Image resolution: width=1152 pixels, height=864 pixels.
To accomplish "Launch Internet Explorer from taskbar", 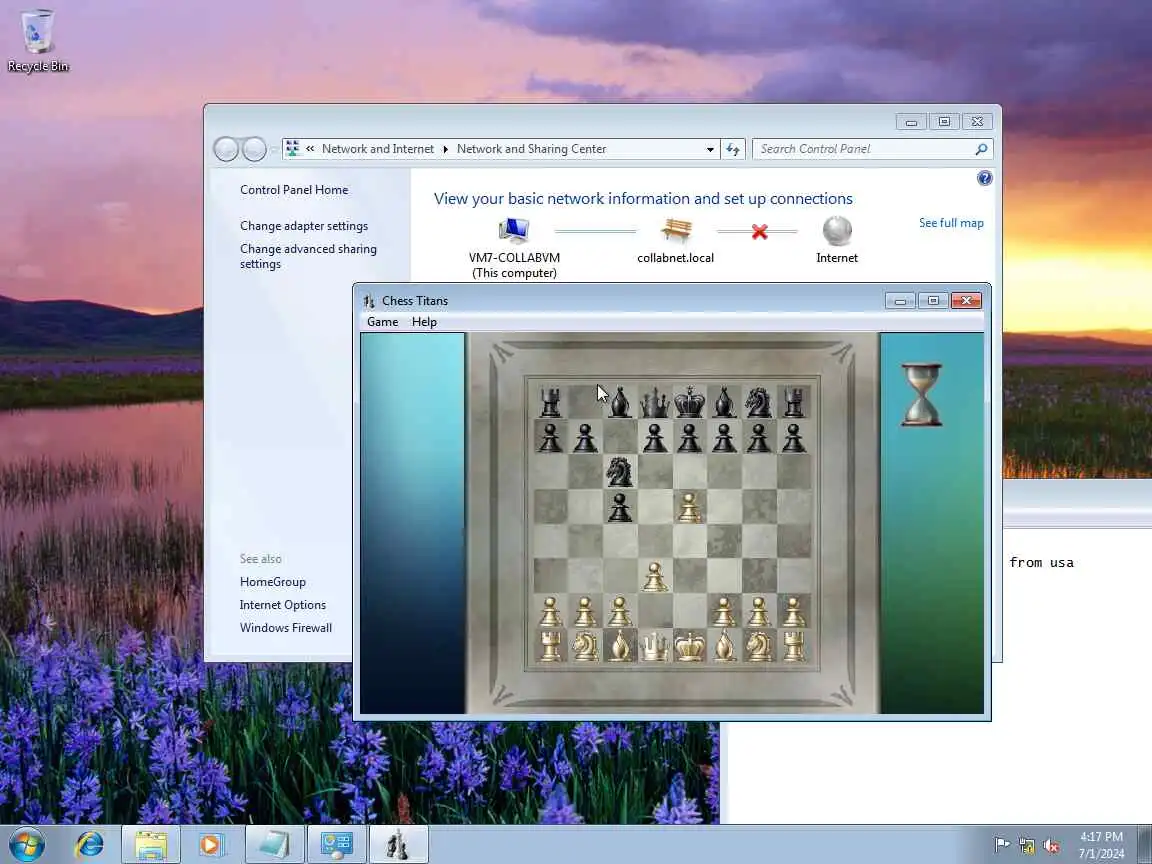I will [90, 845].
